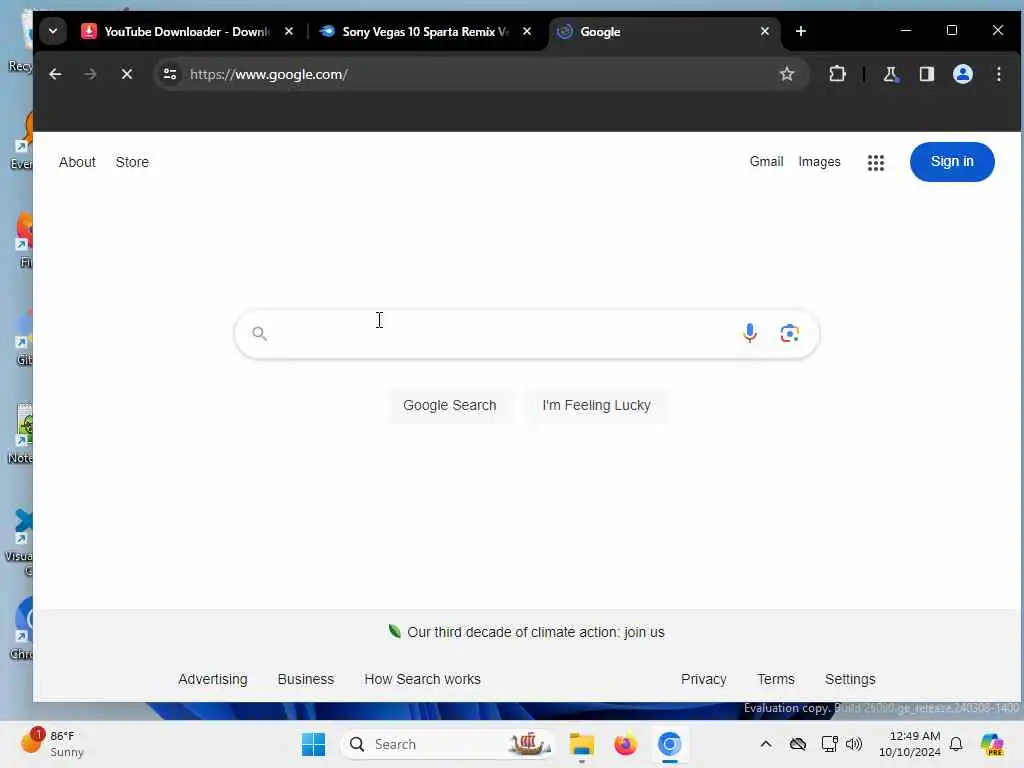Click the address bar URL google.com
The image size is (1024, 768).
269,74
